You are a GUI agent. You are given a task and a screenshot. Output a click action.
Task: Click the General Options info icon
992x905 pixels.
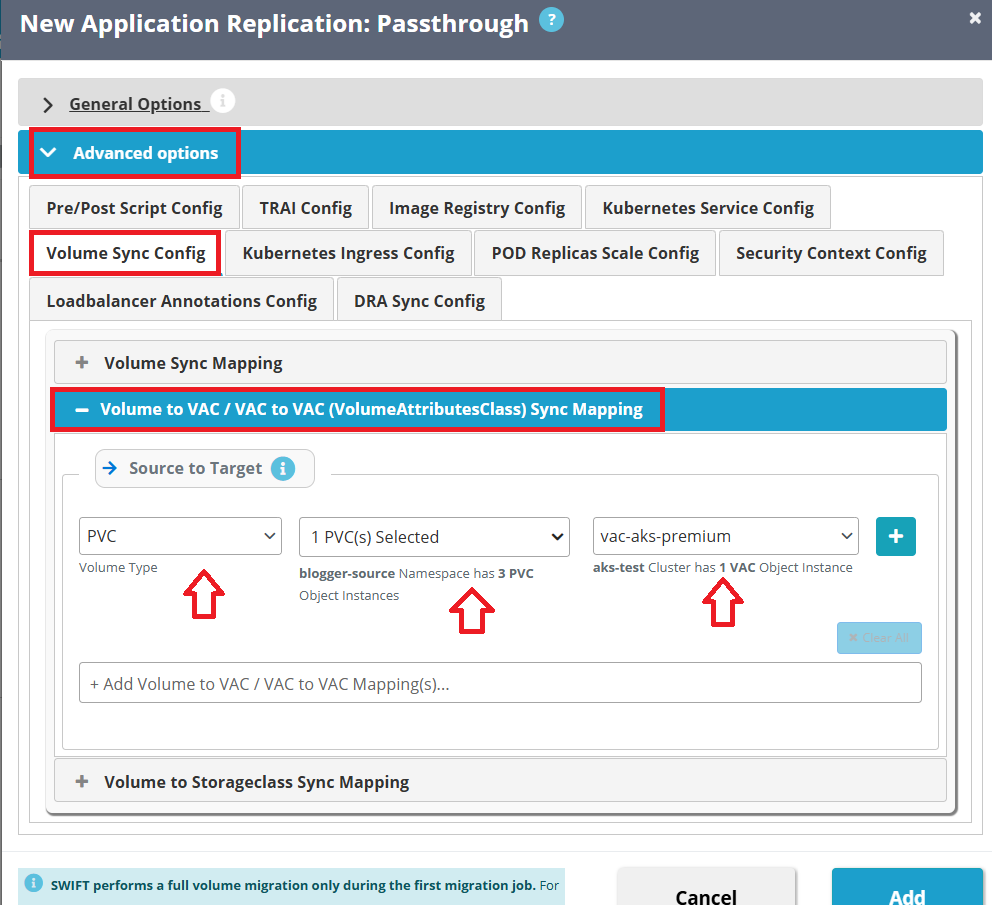tap(223, 101)
